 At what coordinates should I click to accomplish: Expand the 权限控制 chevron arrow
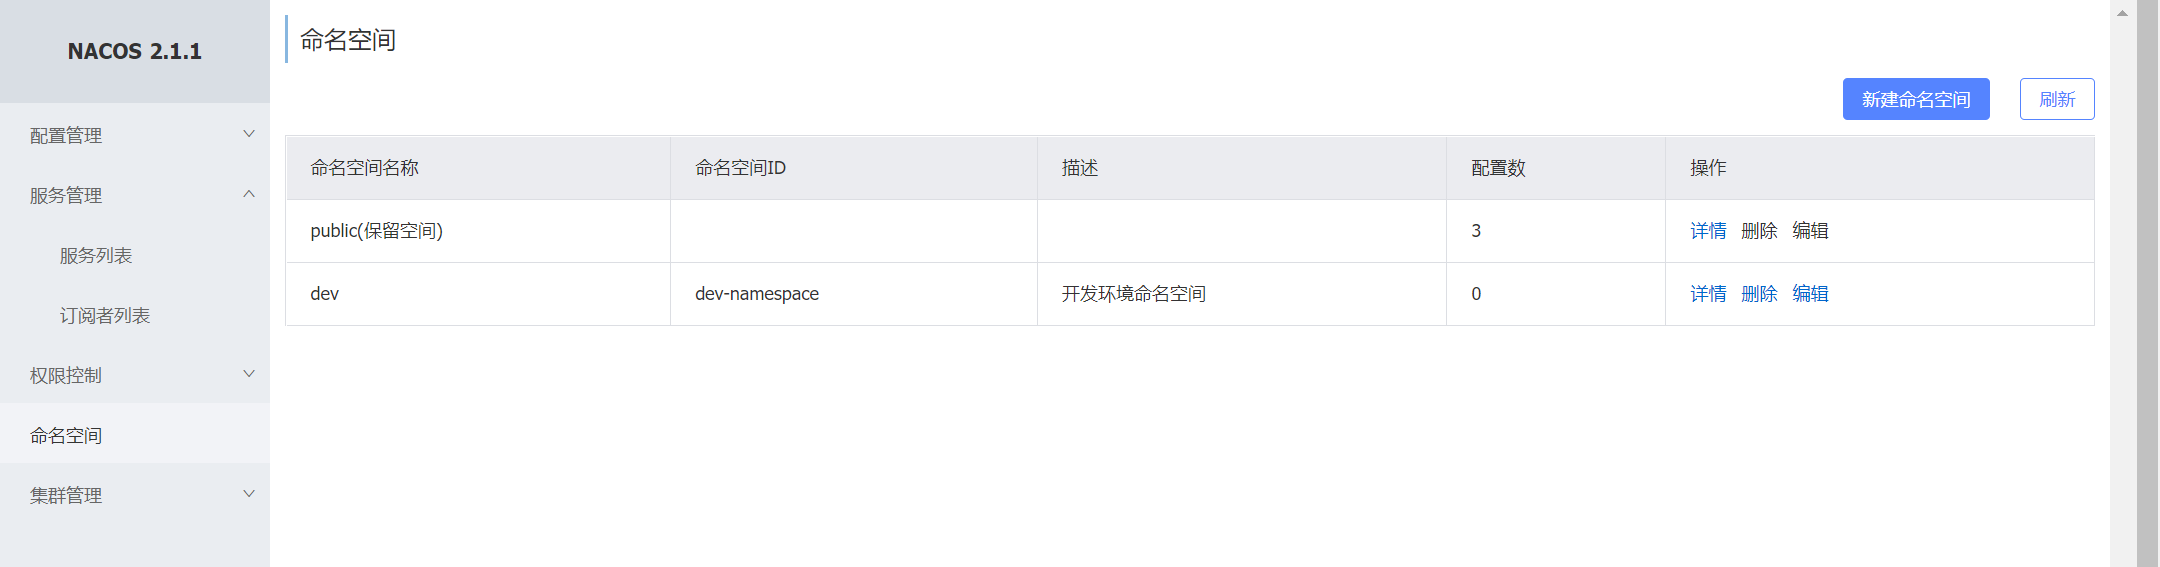click(249, 374)
